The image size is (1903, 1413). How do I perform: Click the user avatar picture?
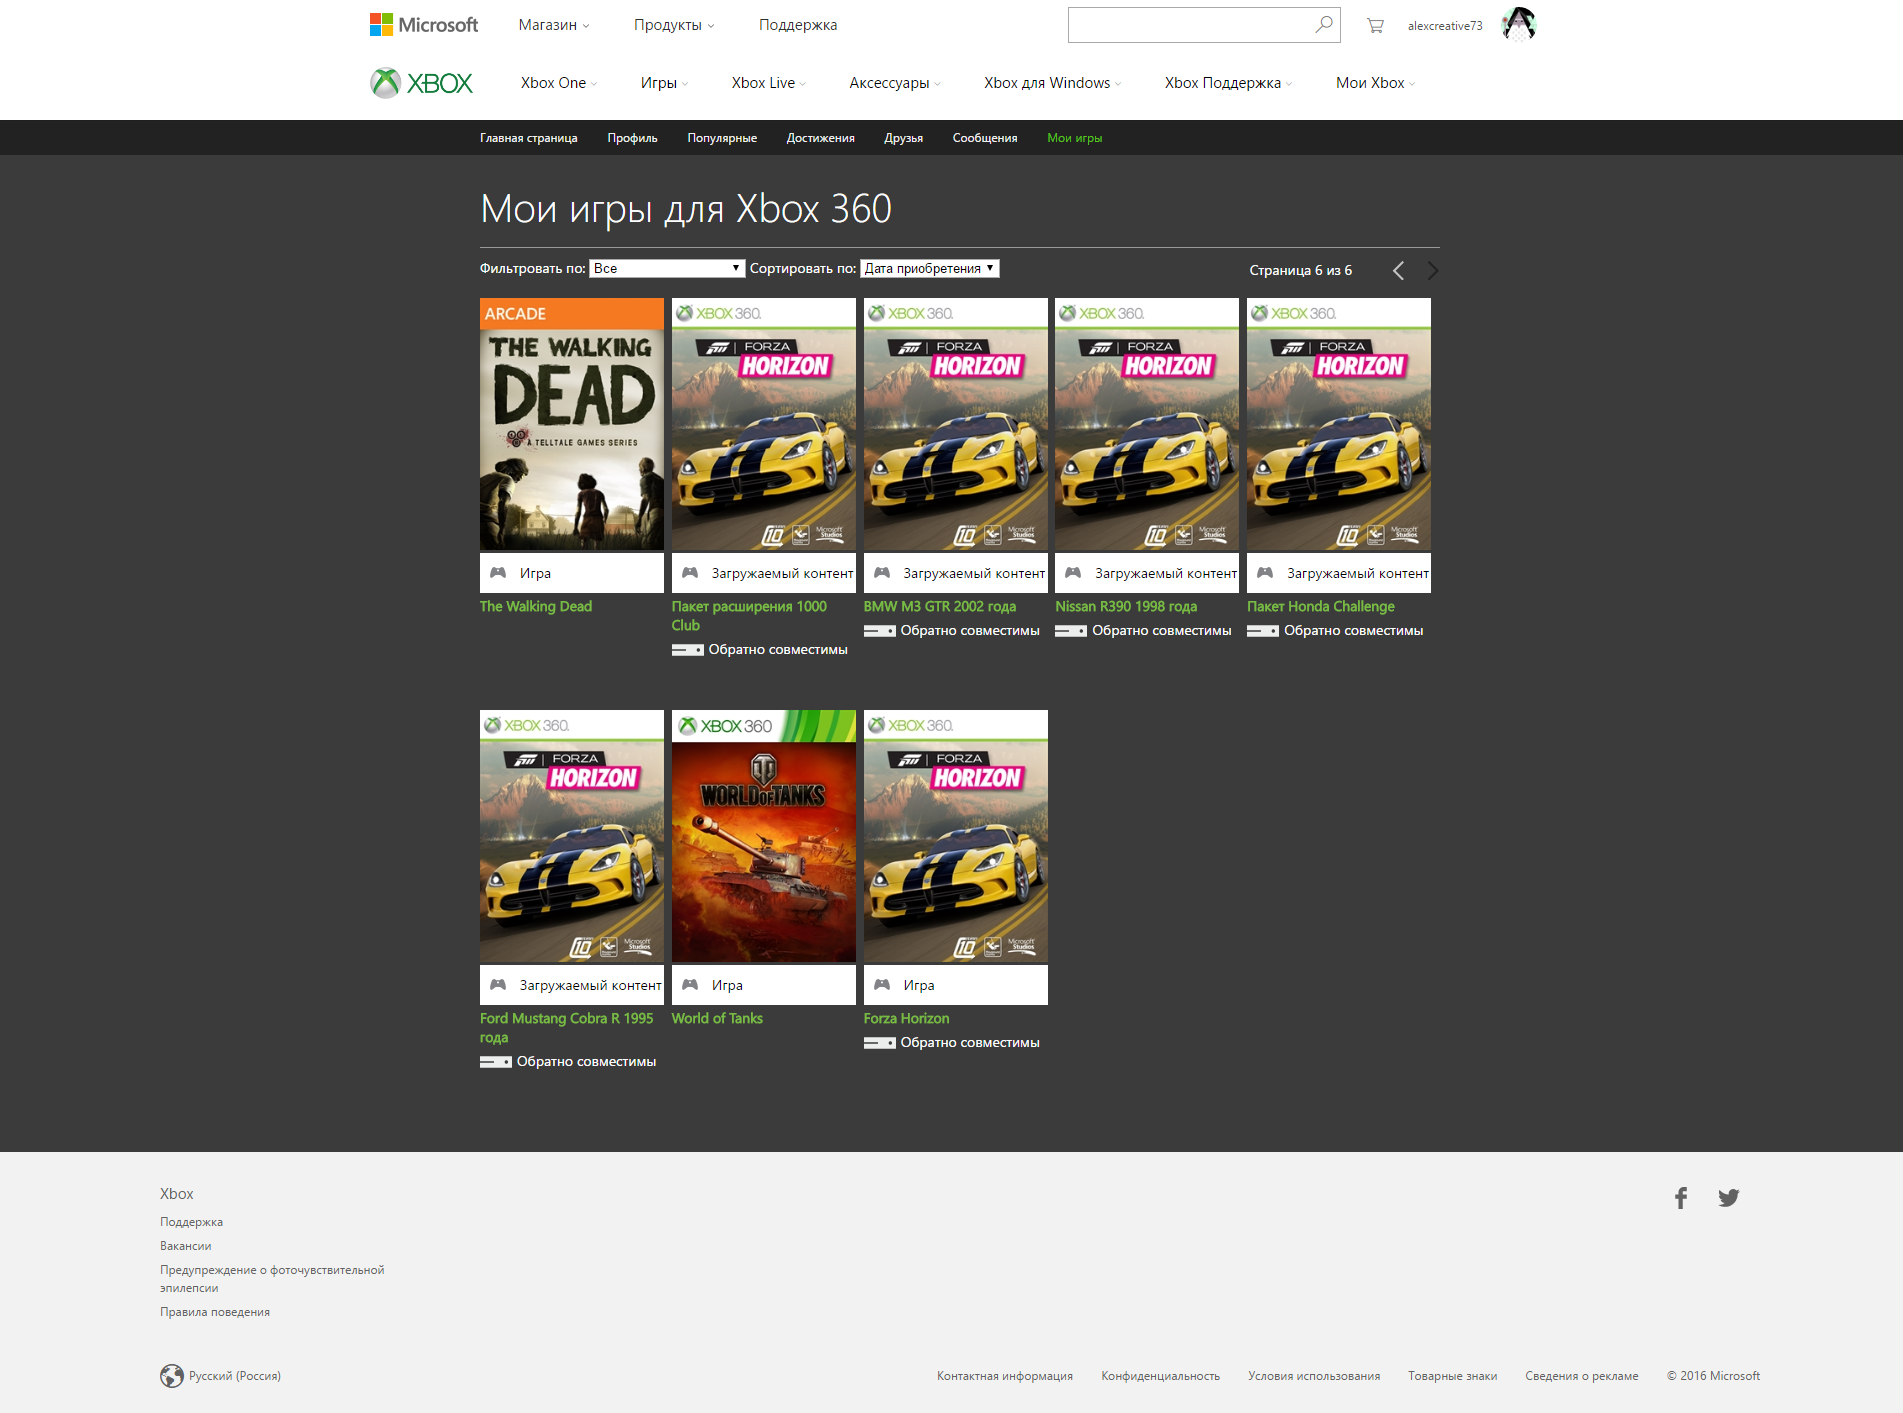[1518, 24]
